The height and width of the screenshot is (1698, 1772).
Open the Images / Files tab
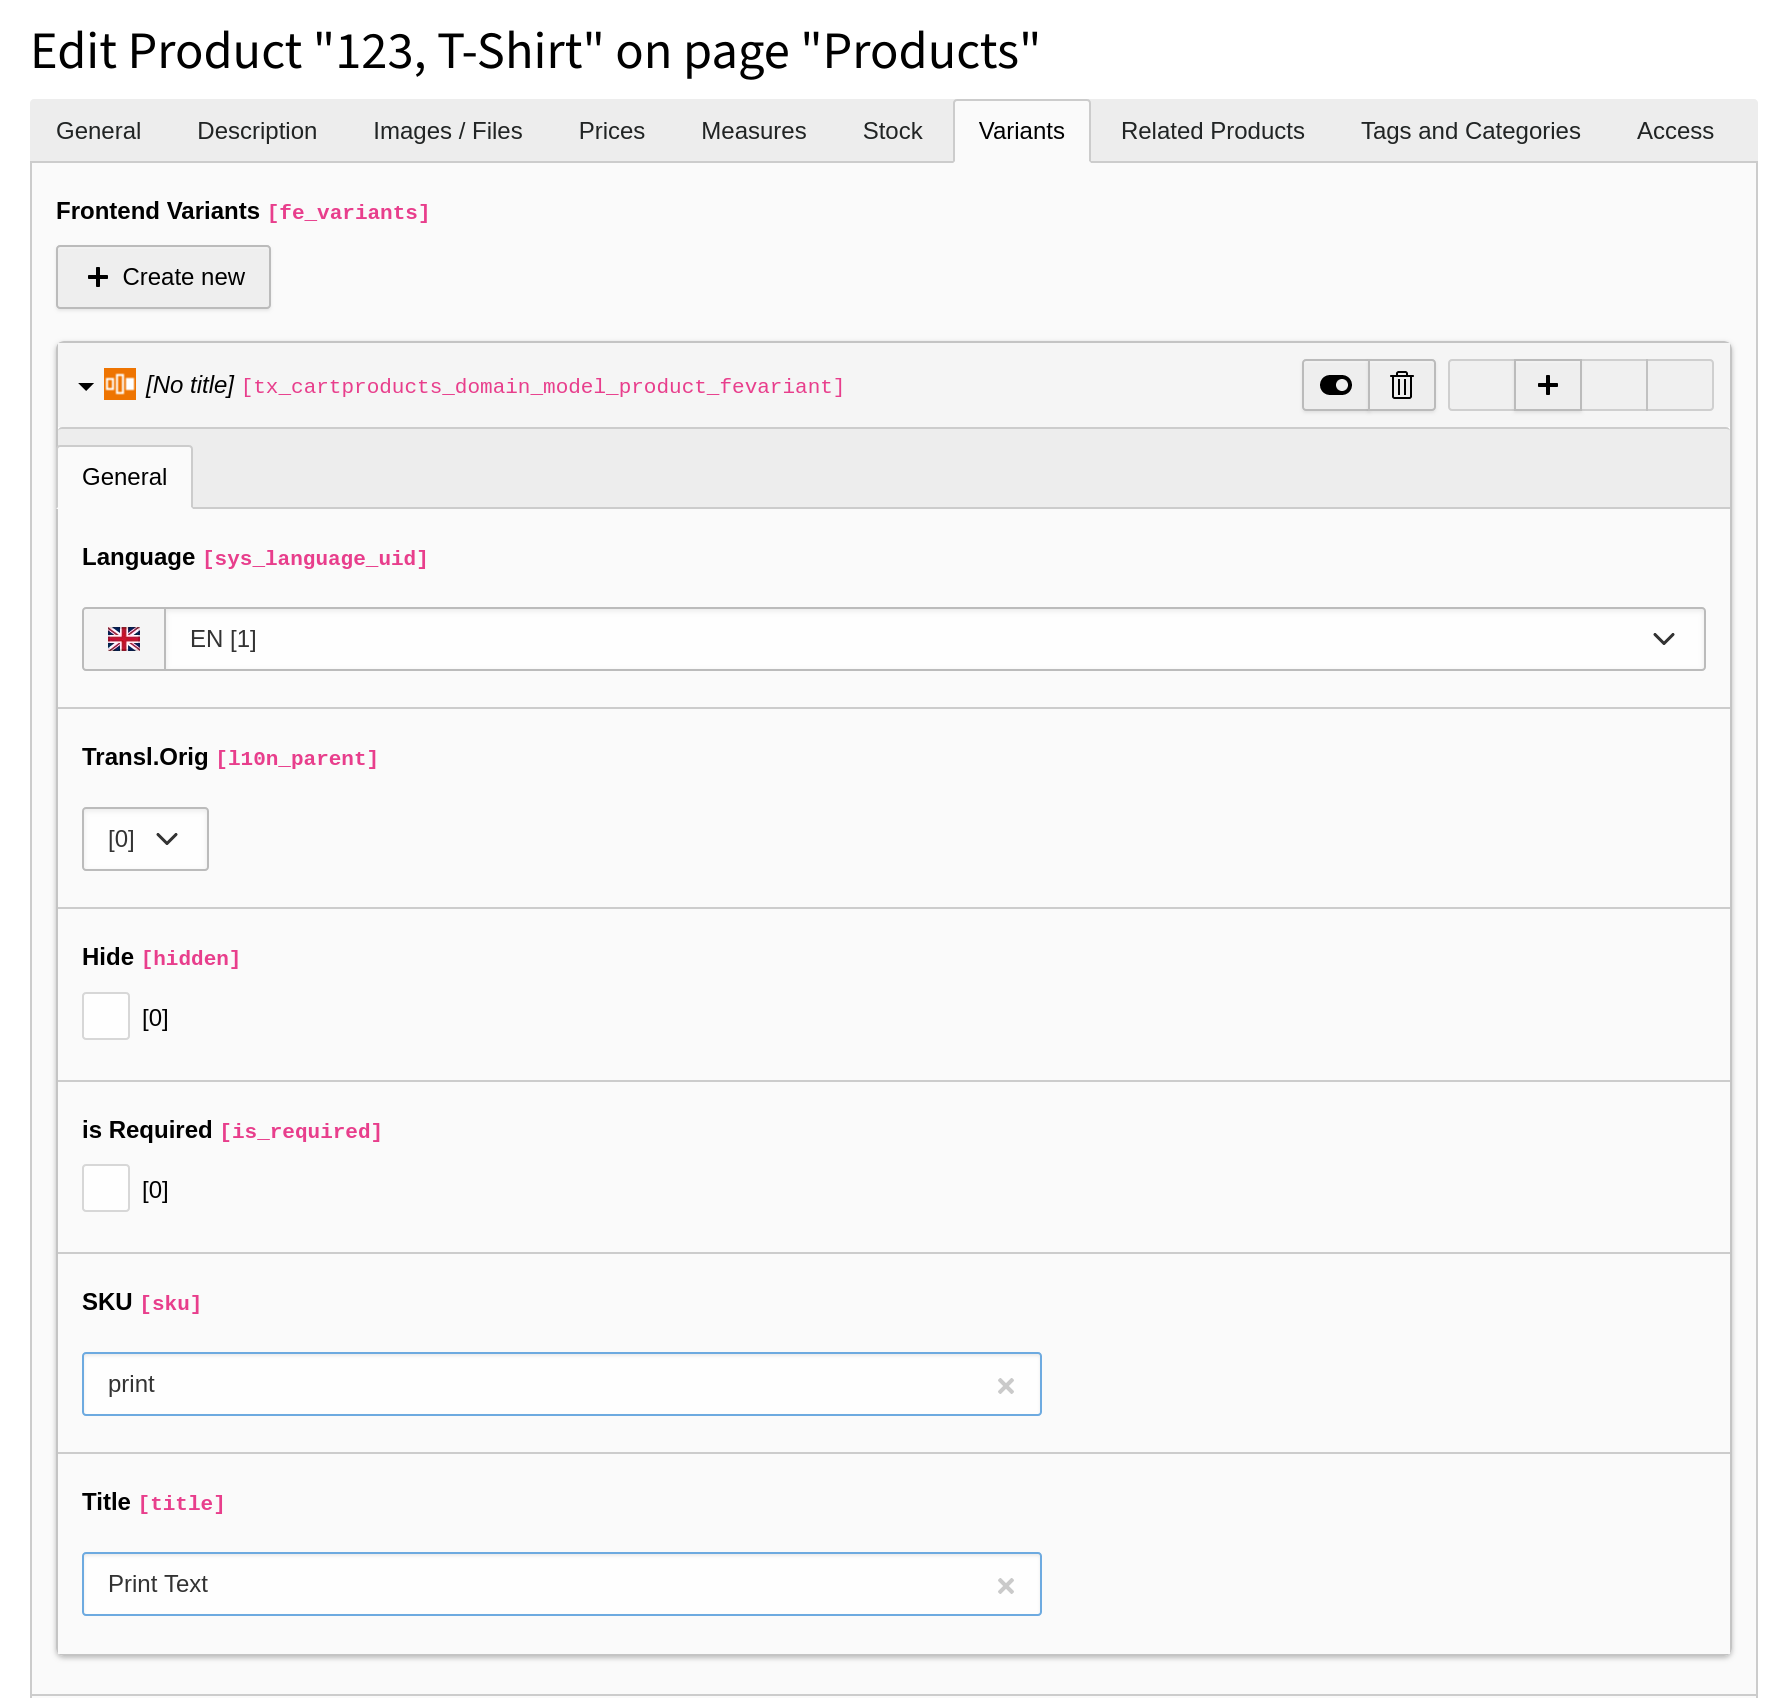pyautogui.click(x=447, y=131)
